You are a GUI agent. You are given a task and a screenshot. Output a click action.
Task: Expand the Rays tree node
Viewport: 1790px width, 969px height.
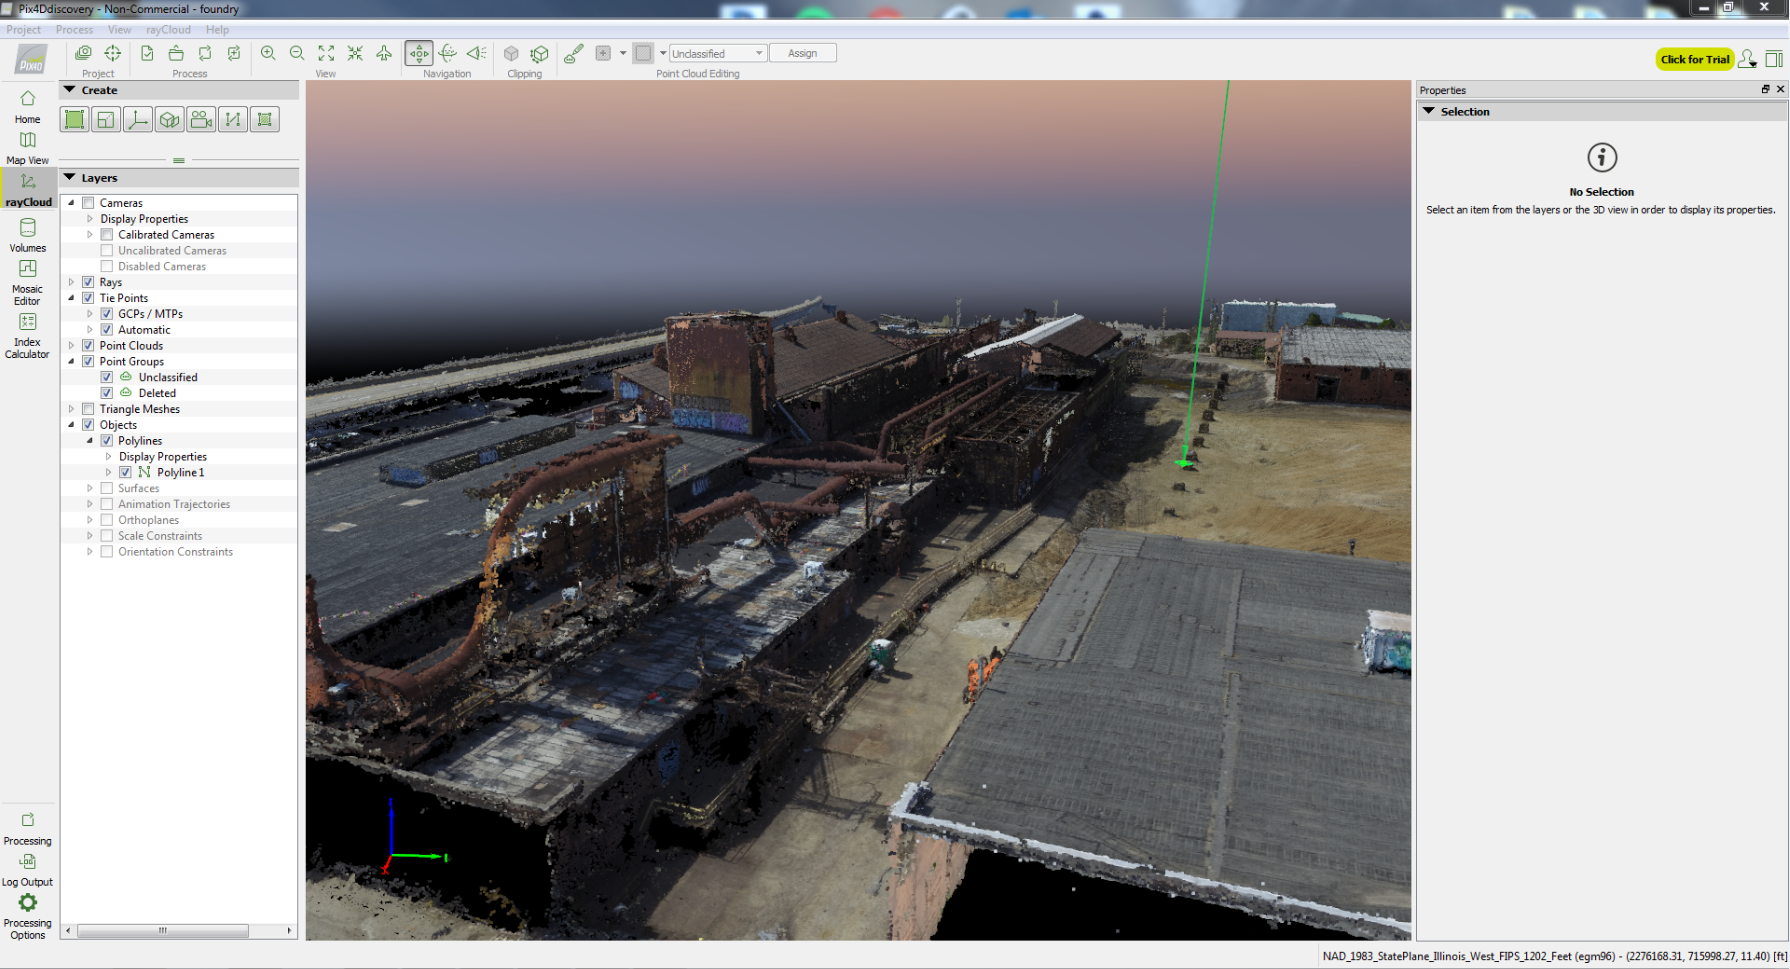pyautogui.click(x=71, y=282)
